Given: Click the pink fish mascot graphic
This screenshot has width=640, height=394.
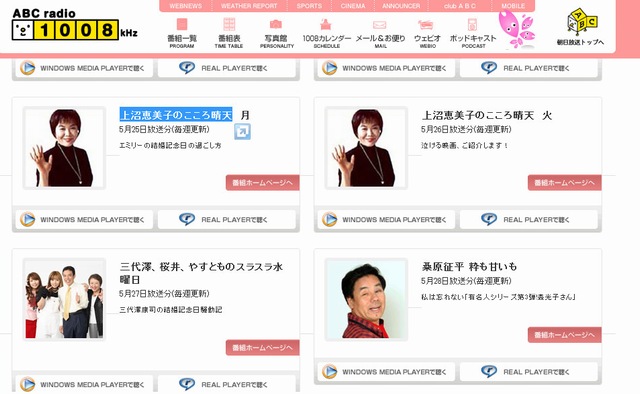Looking at the screenshot, I should [516, 29].
